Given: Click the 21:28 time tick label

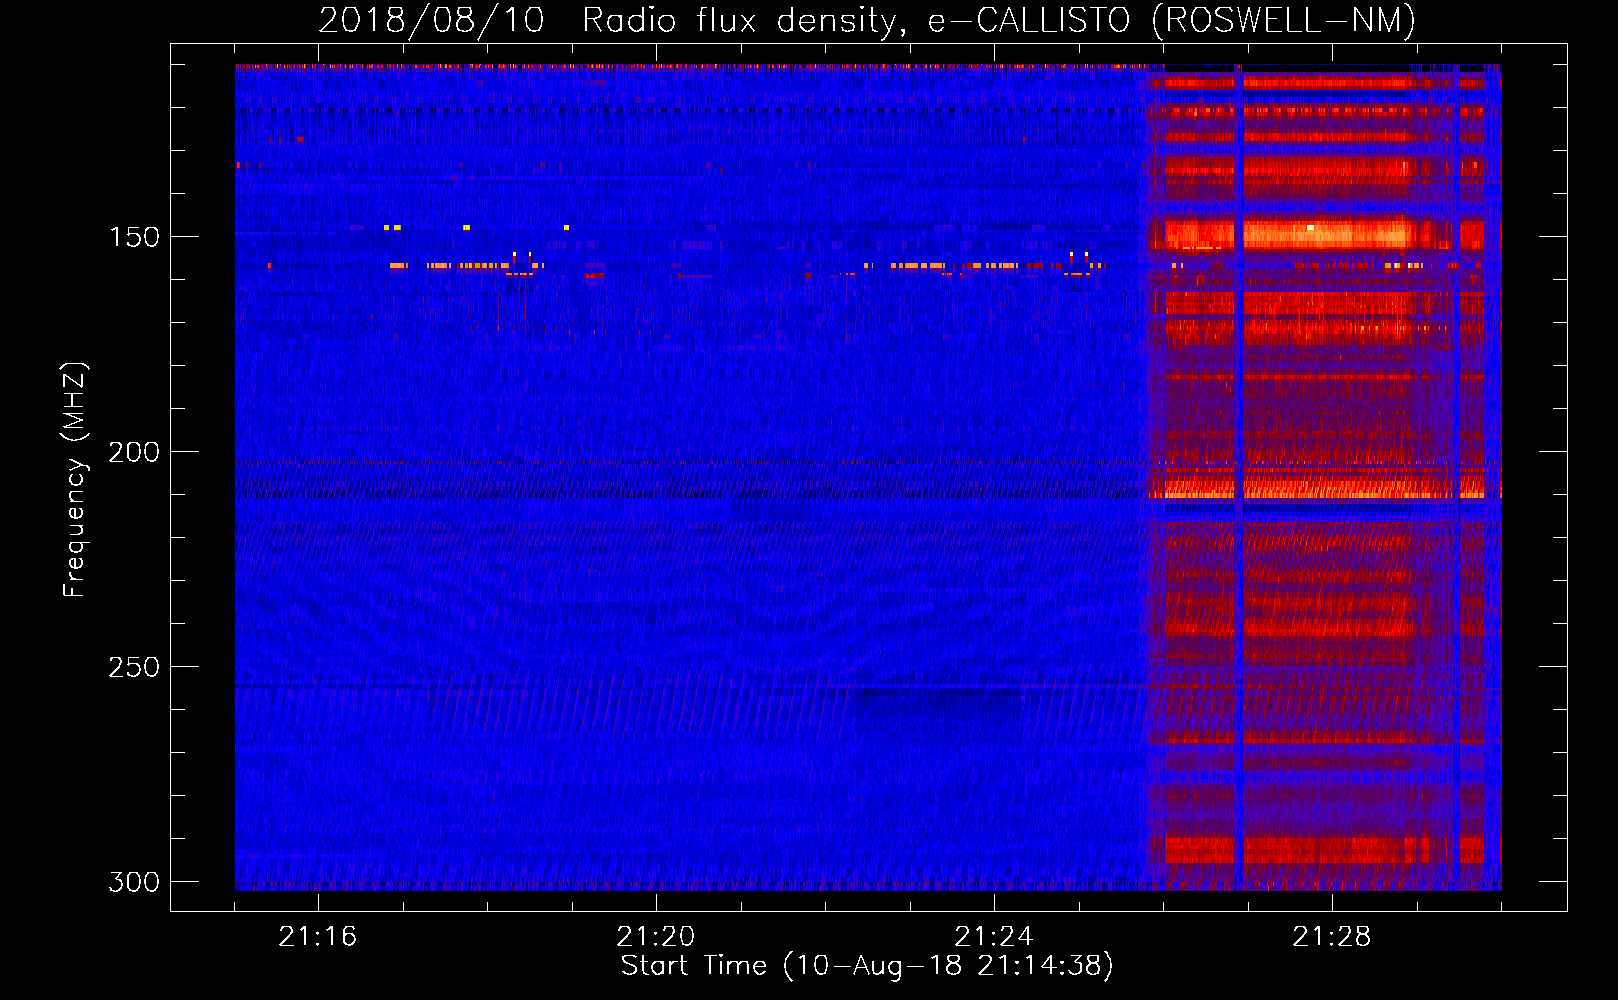Looking at the screenshot, I should (1332, 936).
